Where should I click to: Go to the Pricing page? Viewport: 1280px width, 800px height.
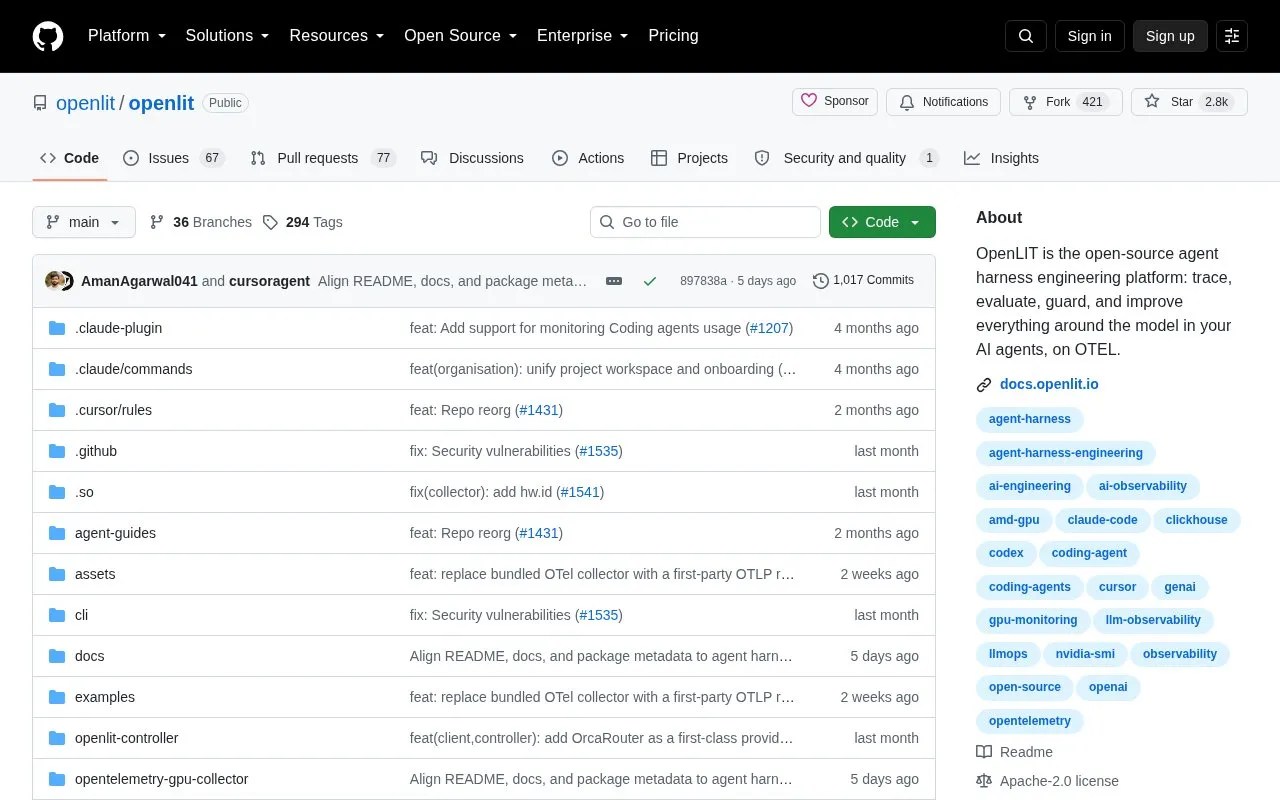click(673, 36)
